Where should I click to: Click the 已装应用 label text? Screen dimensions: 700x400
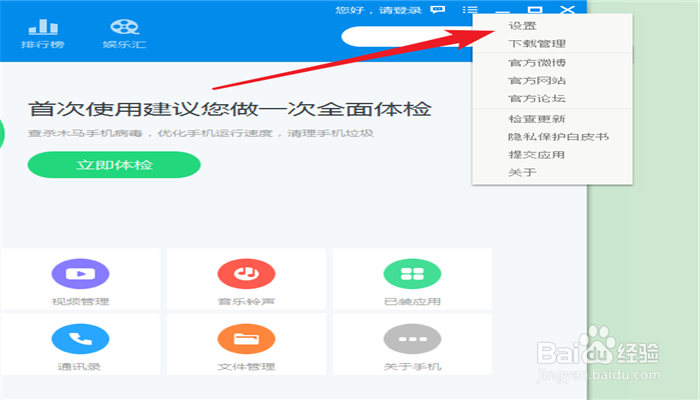click(x=412, y=302)
